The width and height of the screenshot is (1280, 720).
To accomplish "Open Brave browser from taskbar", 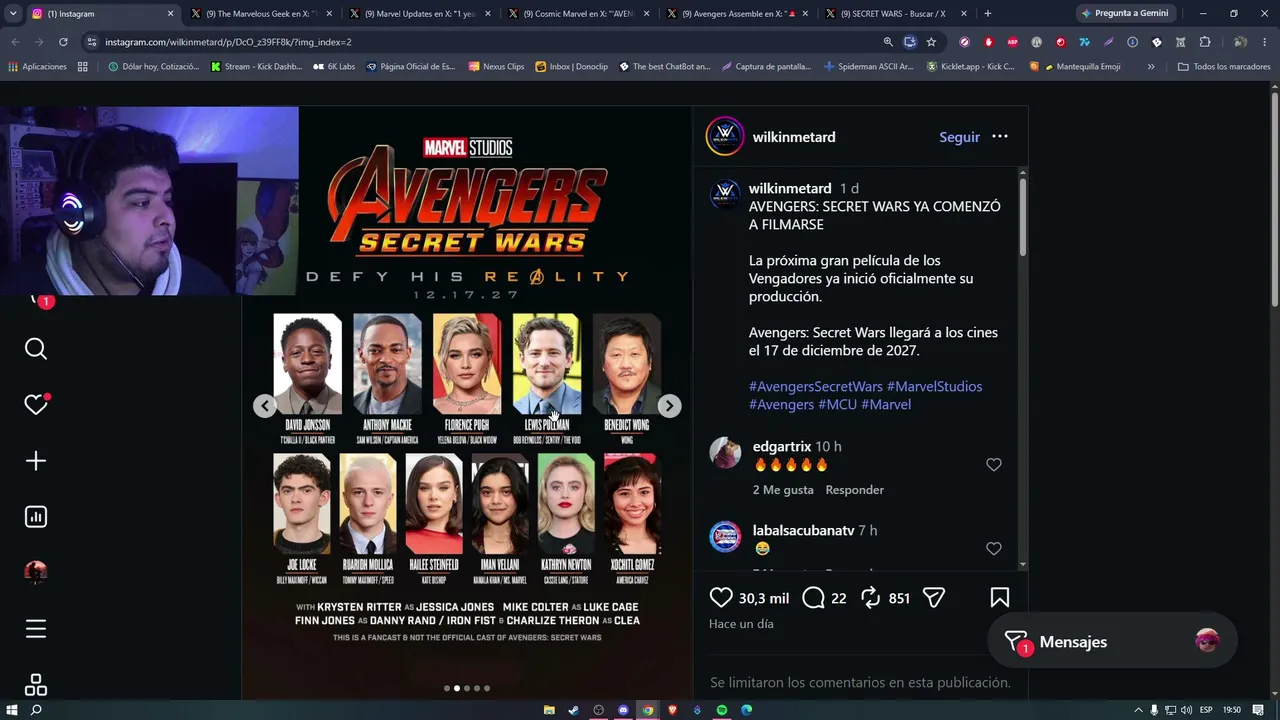I will point(672,710).
